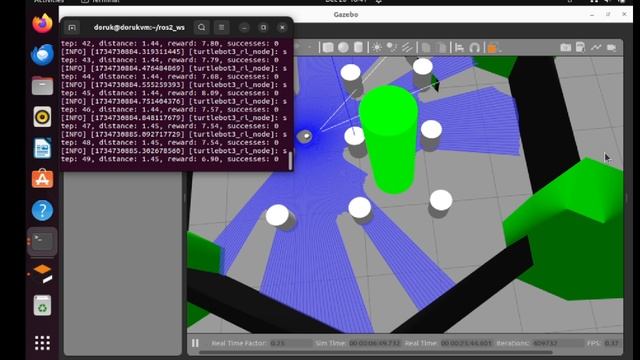
Task: Add a point light to the scene
Action: click(x=377, y=48)
